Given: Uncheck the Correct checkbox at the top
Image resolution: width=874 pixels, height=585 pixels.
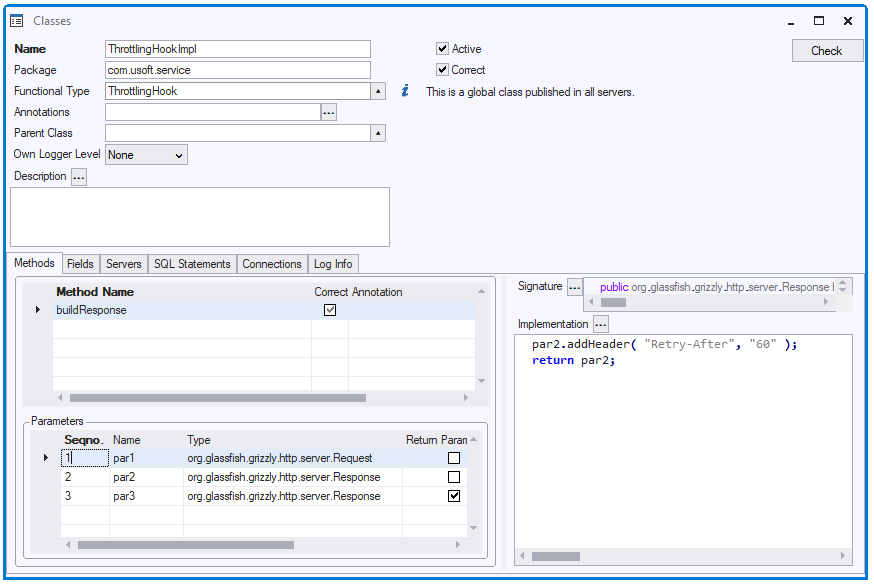Looking at the screenshot, I should [x=443, y=70].
